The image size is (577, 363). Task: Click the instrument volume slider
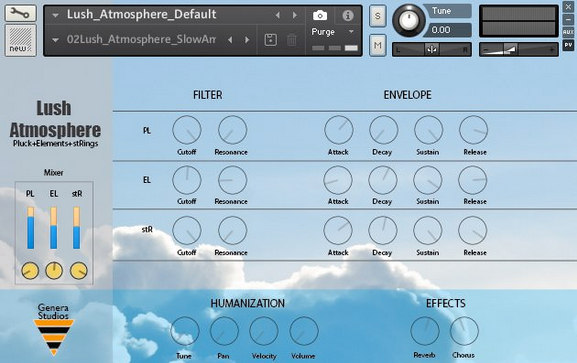518,49
